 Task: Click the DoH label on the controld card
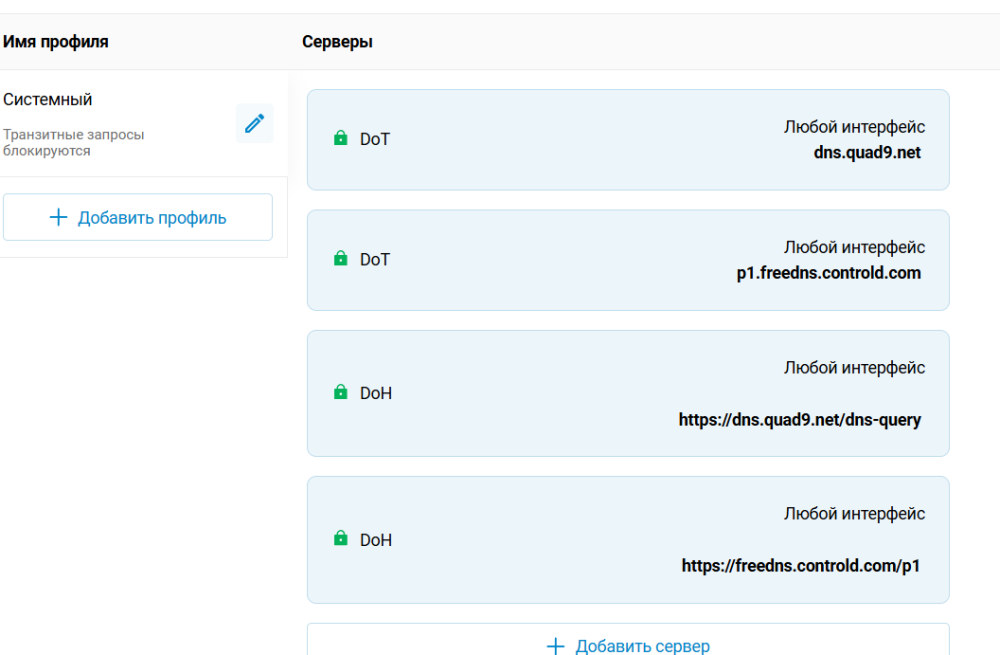(x=376, y=540)
